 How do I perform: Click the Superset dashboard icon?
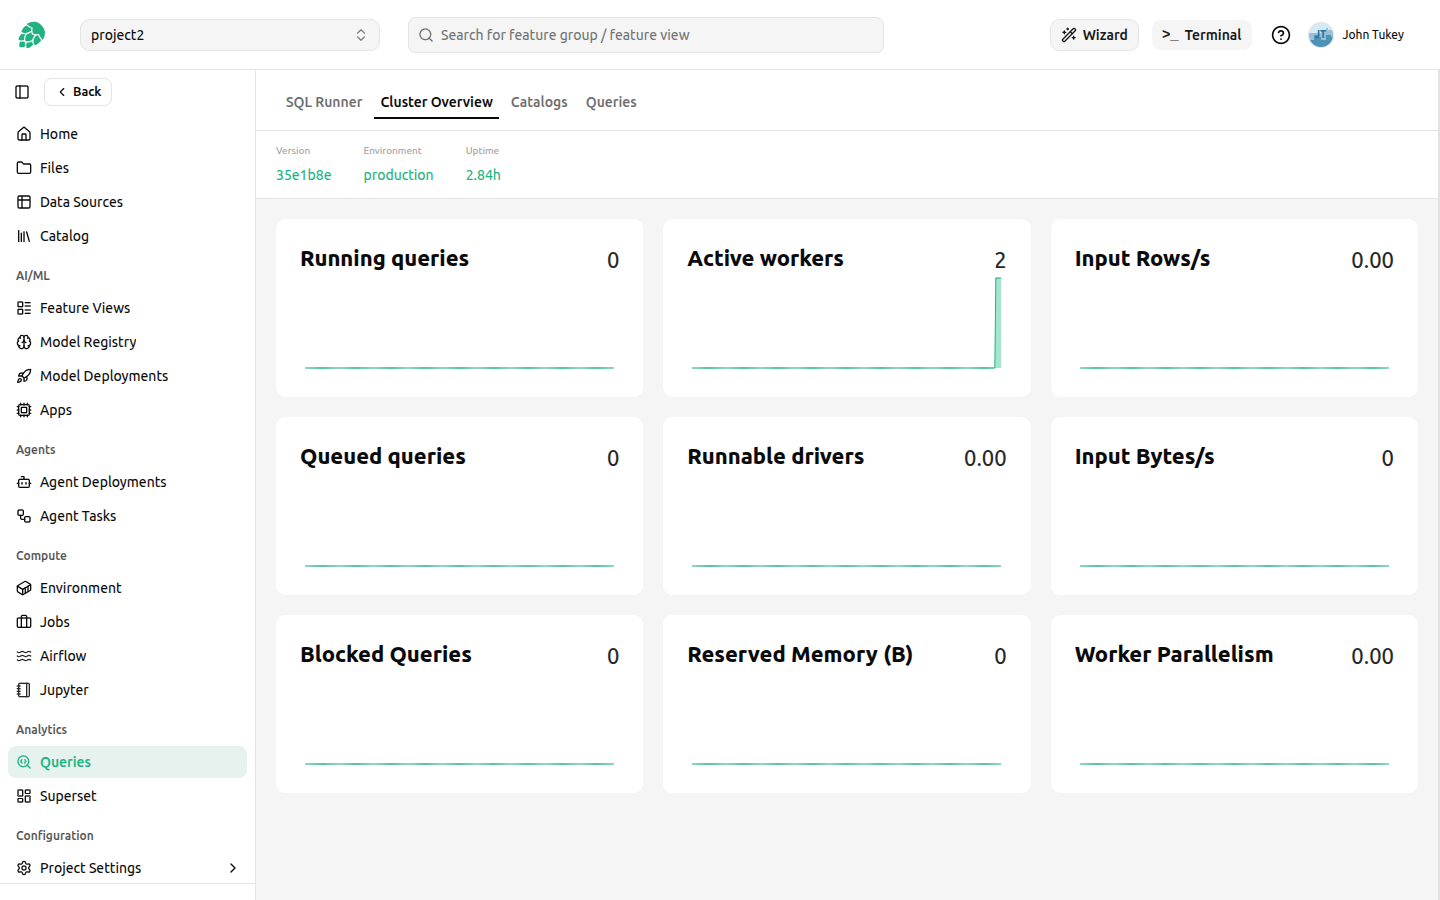(24, 796)
